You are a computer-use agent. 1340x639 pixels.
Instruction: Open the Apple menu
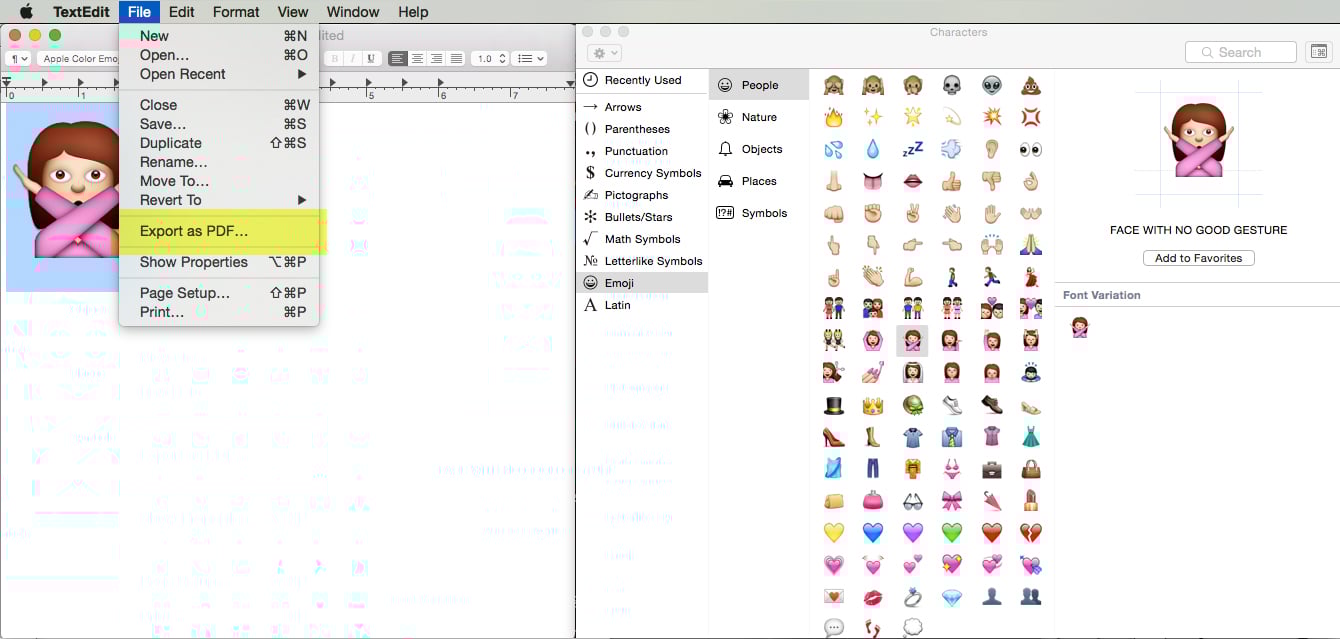coord(26,12)
